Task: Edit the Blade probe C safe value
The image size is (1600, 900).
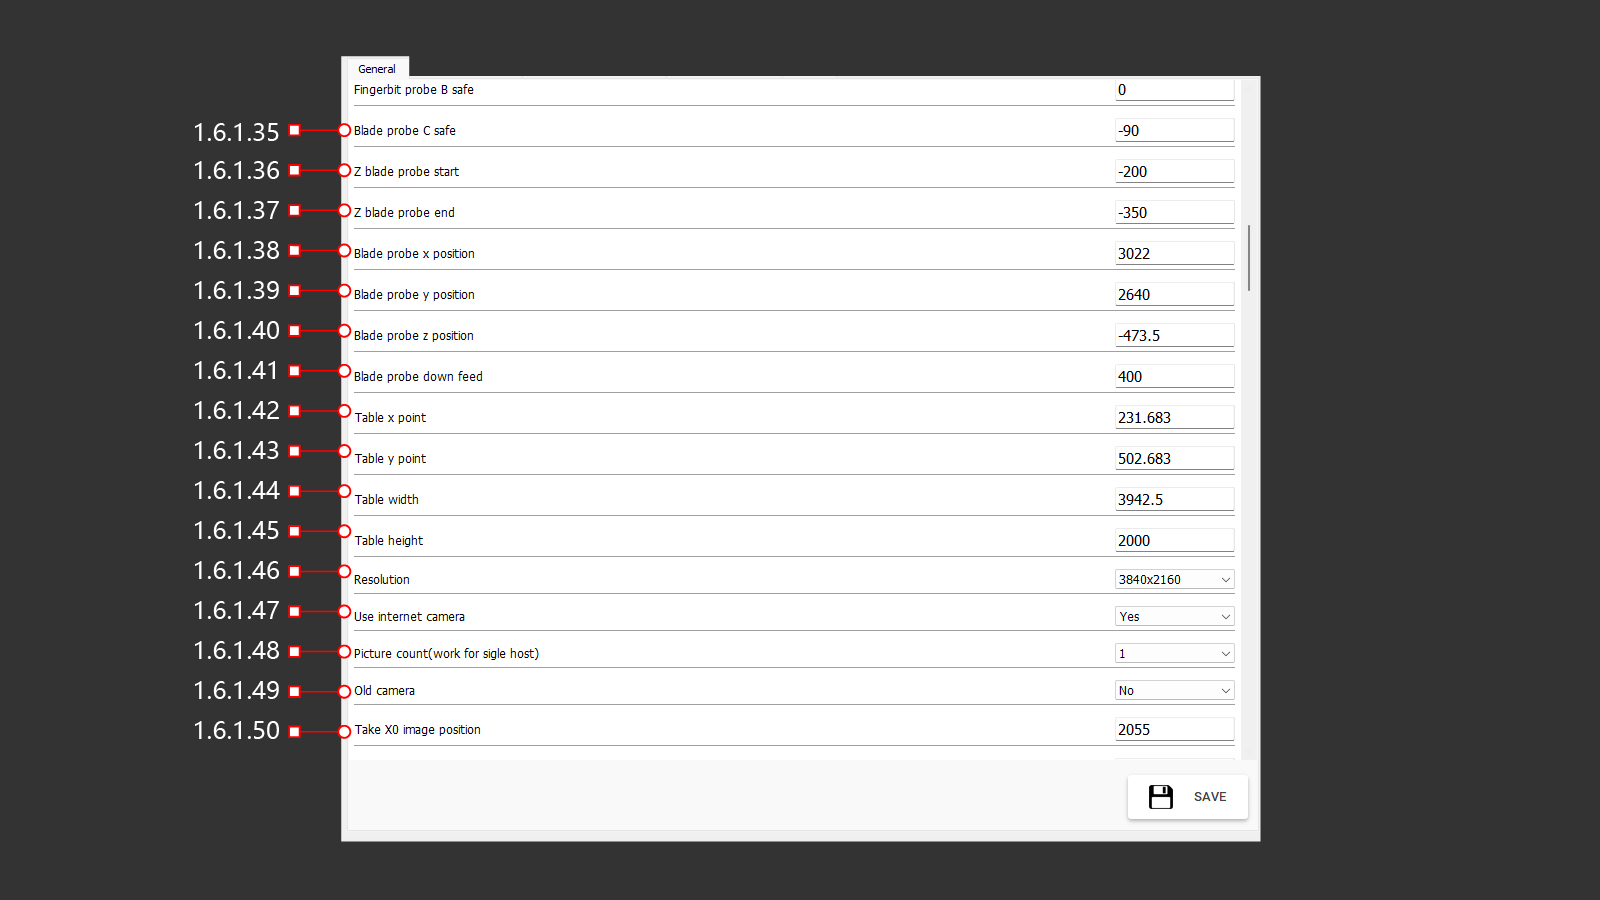Action: (1174, 131)
